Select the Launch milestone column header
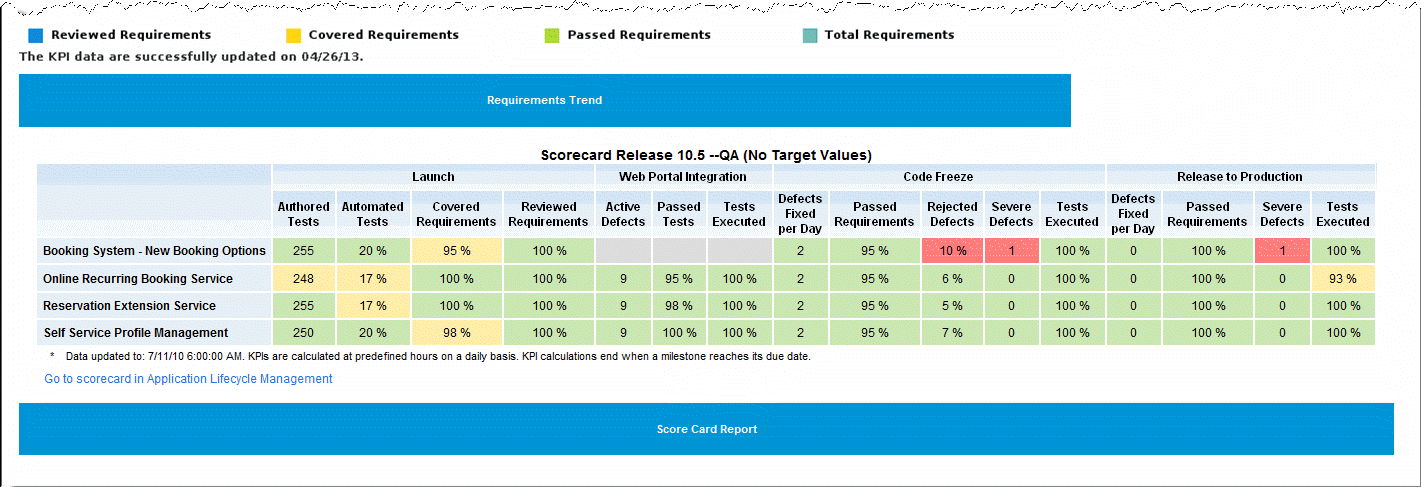Image resolution: width=1421 pixels, height=487 pixels. pos(433,177)
